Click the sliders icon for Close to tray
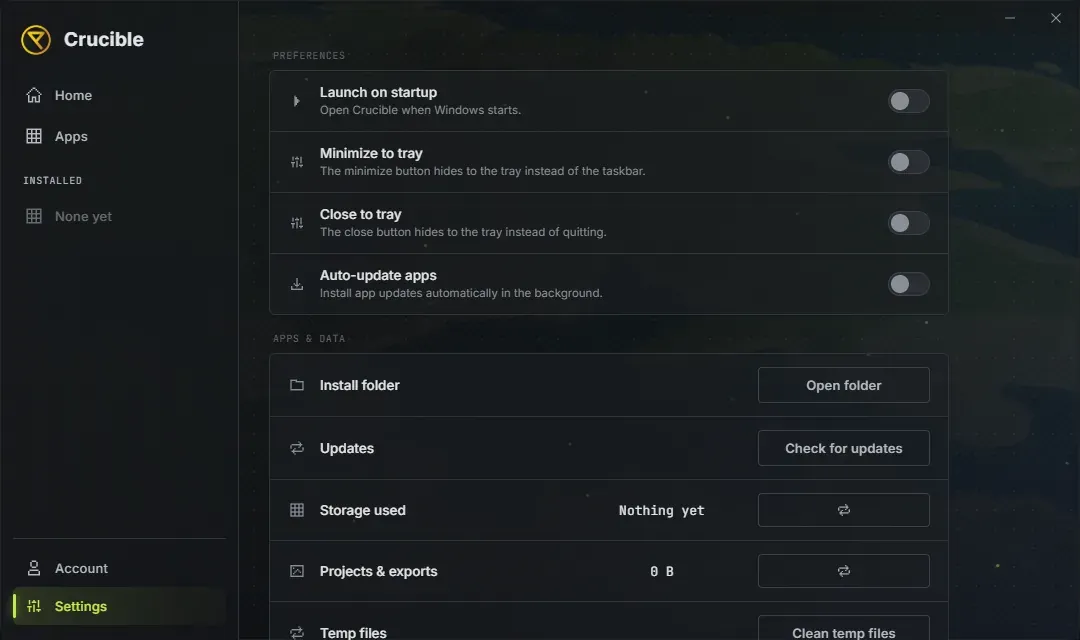Viewport: 1080px width, 640px height. point(297,223)
